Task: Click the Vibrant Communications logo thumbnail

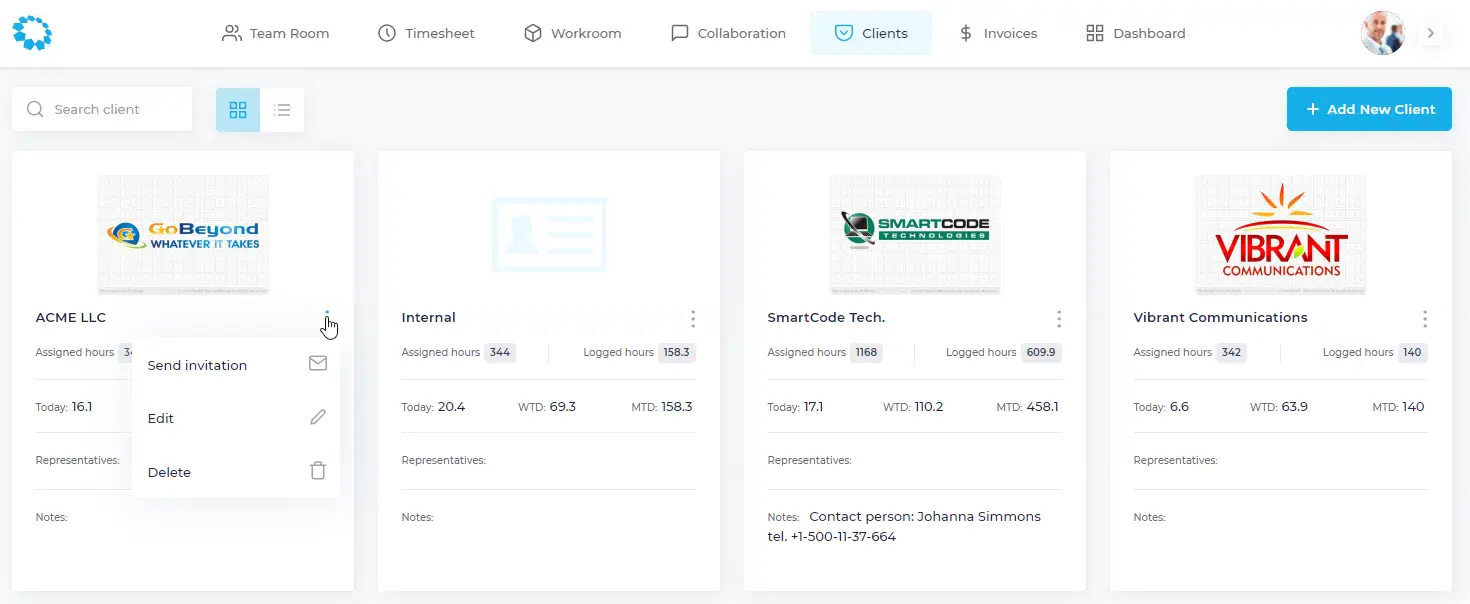Action: (1281, 235)
